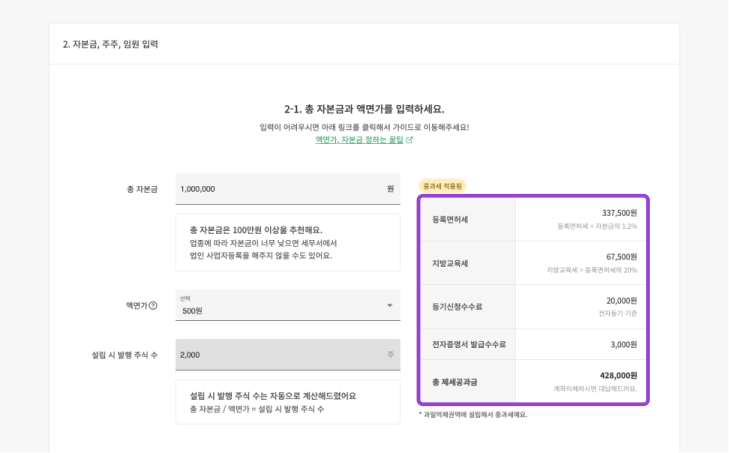Select the 등록면허세 row label
Image resolution: width=729 pixels, height=453 pixels.
point(449,218)
